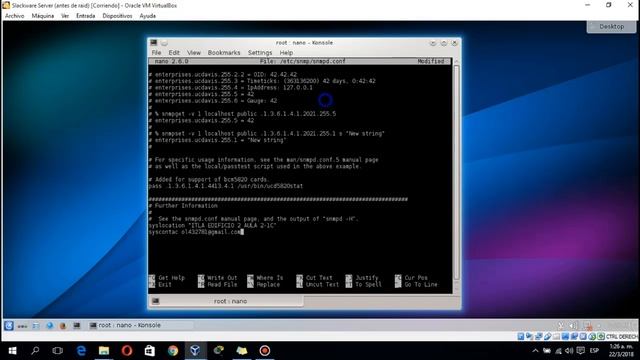Open VirtualBox Ver menu
The height and width of the screenshot is (360, 640).
(65, 16)
